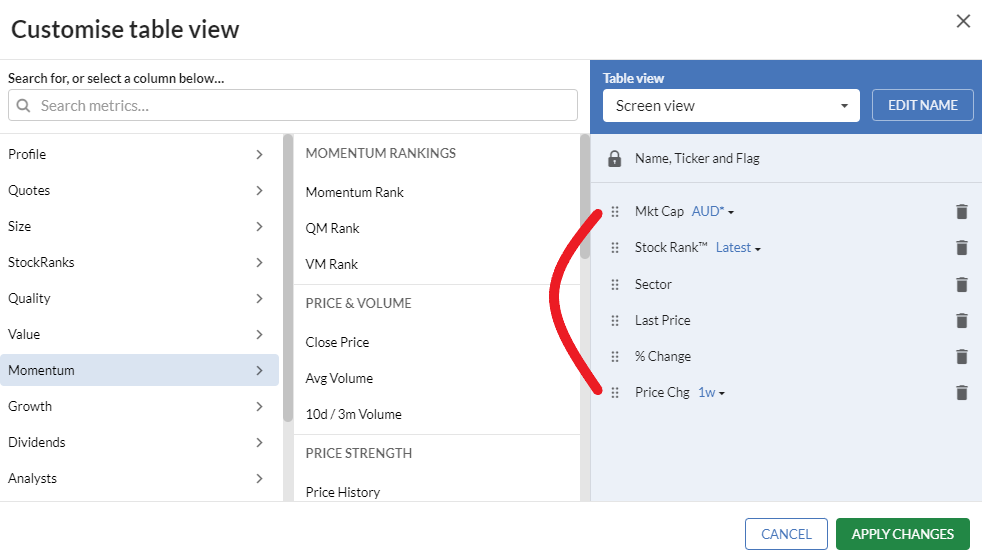
Task: Expand the Profile category
Action: click(x=139, y=154)
